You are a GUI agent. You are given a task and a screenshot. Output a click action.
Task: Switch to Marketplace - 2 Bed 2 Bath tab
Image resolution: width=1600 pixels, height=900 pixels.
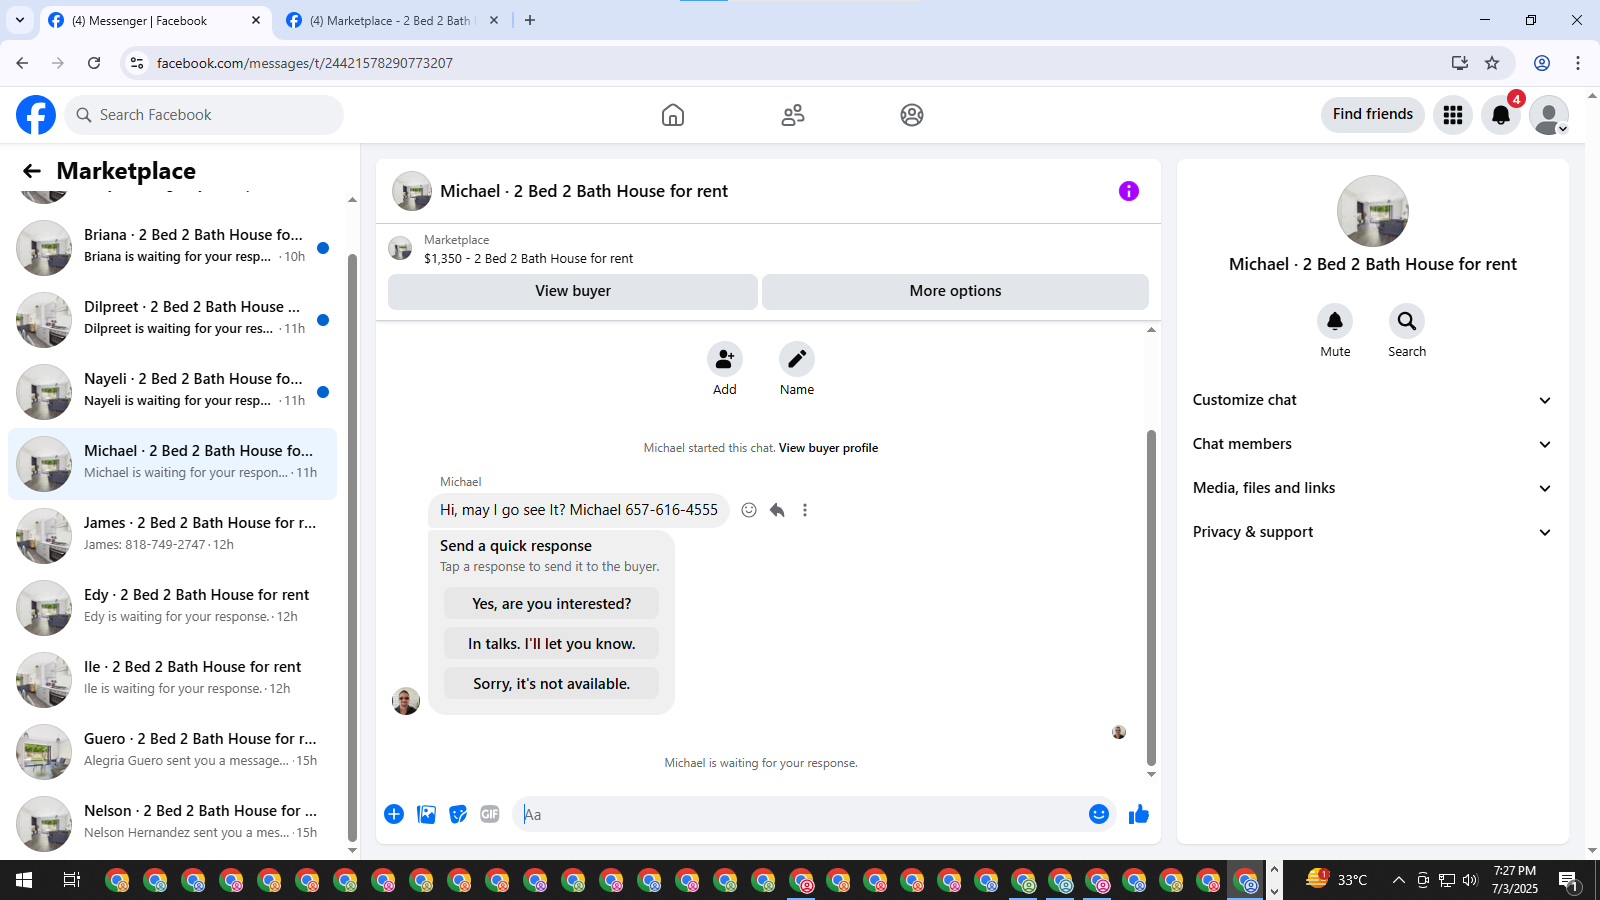(x=393, y=21)
